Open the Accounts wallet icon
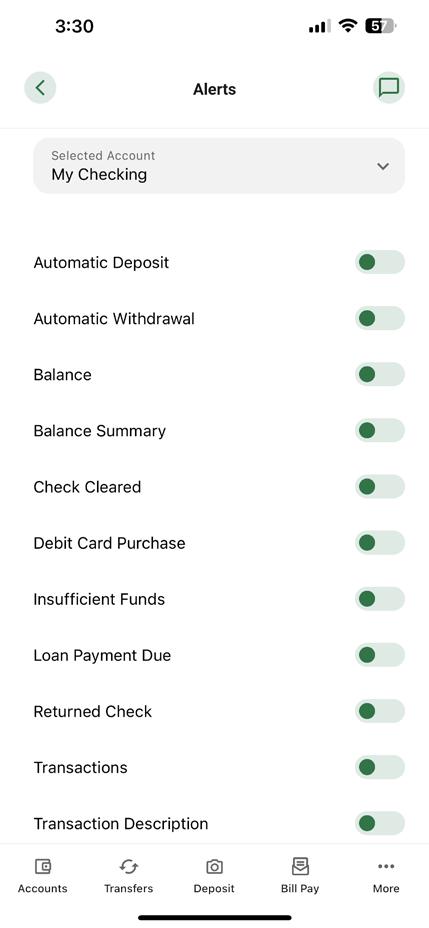429x928 pixels. pyautogui.click(x=43, y=867)
